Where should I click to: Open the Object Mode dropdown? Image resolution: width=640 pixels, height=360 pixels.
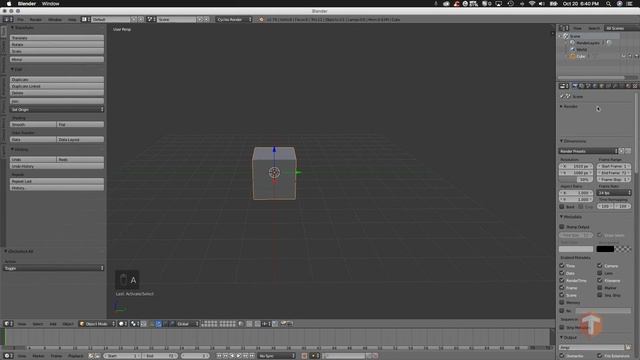tap(97, 324)
